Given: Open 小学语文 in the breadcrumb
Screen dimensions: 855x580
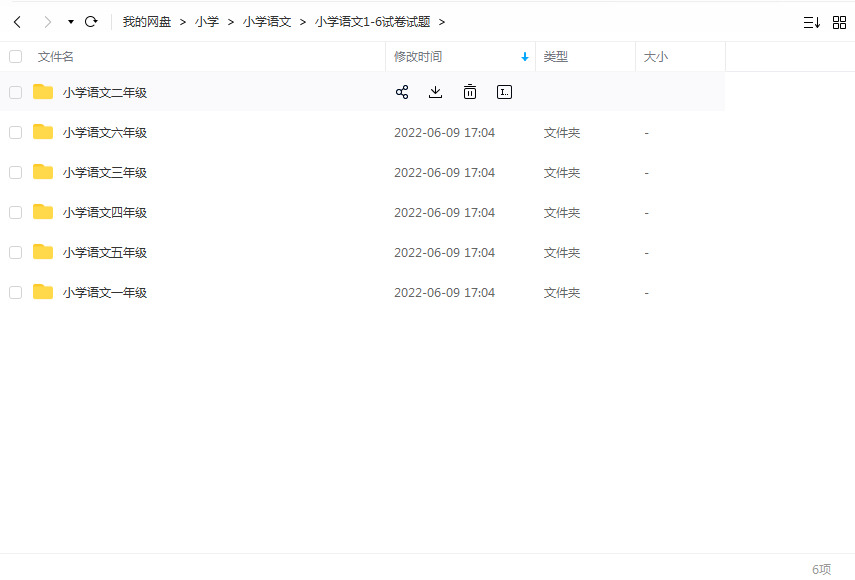Looking at the screenshot, I should pyautogui.click(x=267, y=22).
